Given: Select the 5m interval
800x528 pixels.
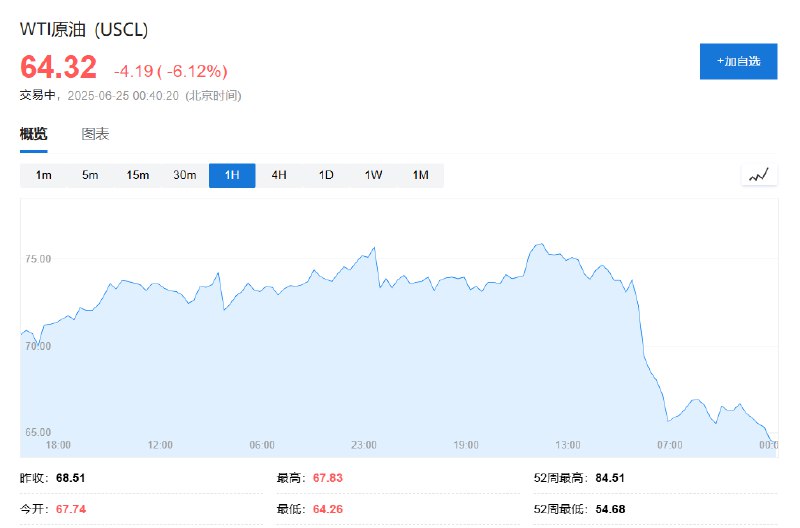Looking at the screenshot, I should click(90, 175).
